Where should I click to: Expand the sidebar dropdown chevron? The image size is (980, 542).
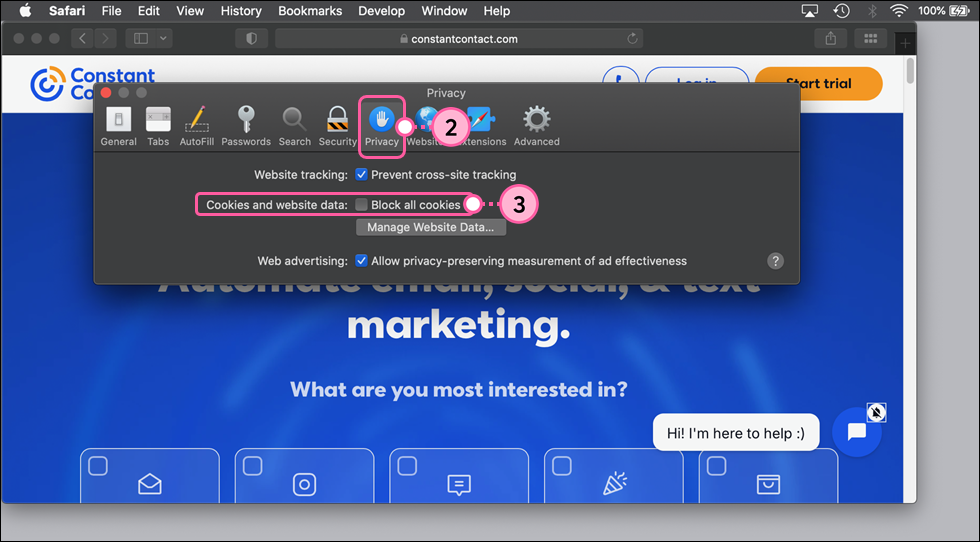[x=163, y=39]
